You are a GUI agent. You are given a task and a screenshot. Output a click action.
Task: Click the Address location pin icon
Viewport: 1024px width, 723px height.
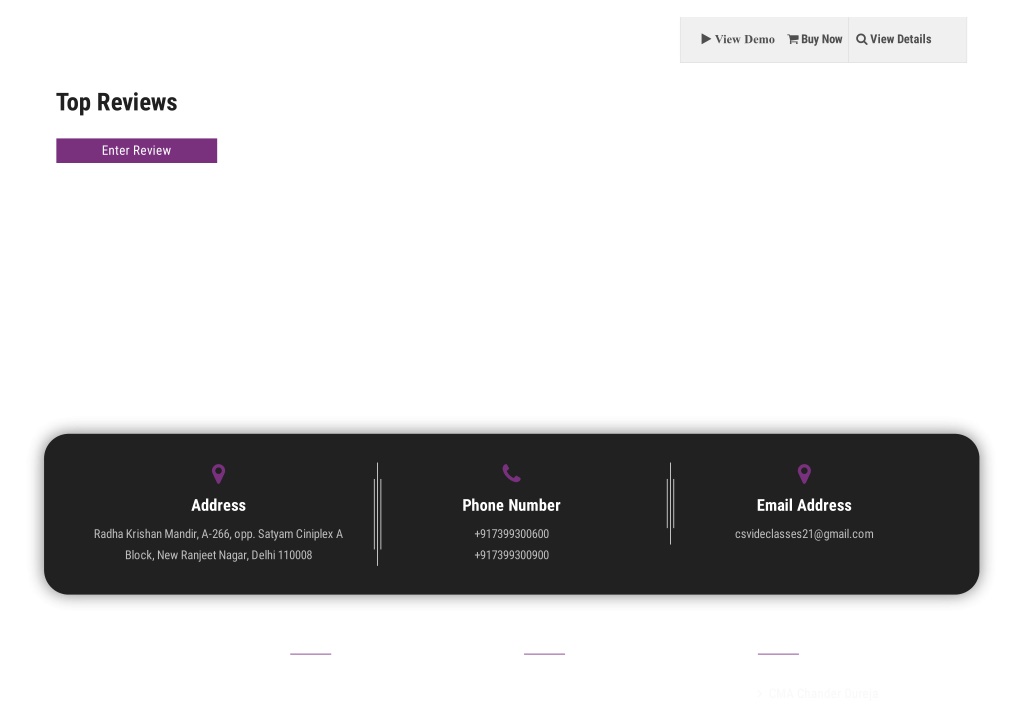(x=219, y=474)
